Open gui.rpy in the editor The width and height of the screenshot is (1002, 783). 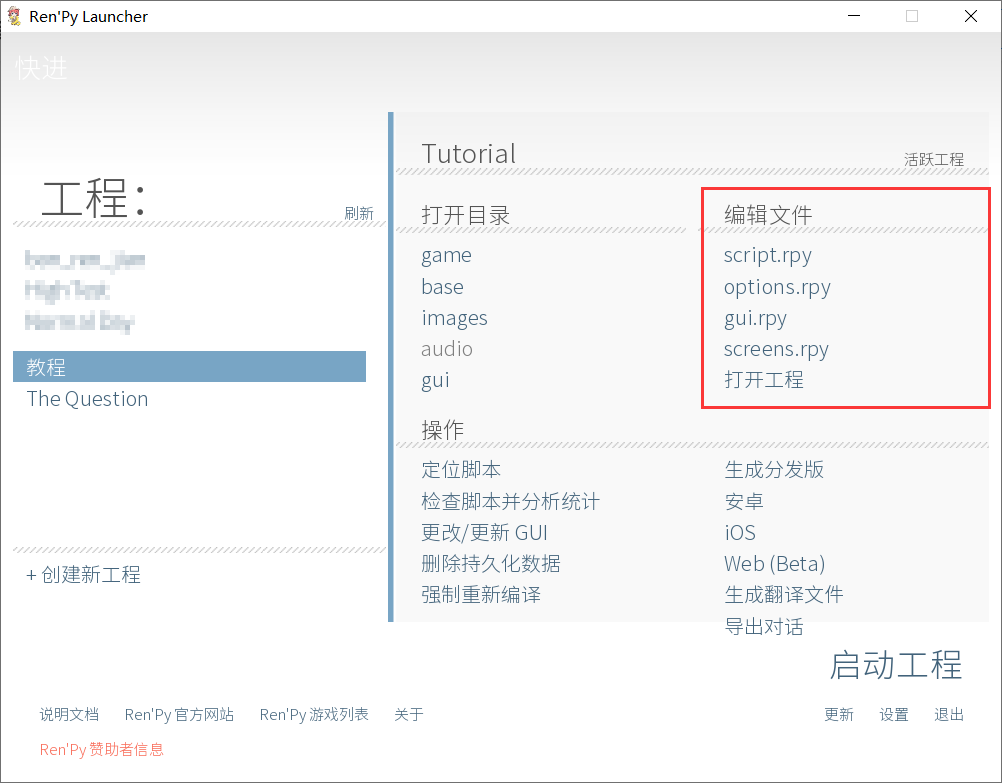756,318
